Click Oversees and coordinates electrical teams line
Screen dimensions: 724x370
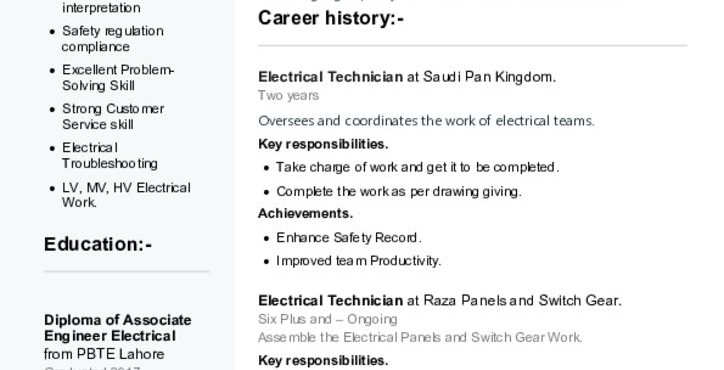tap(426, 121)
